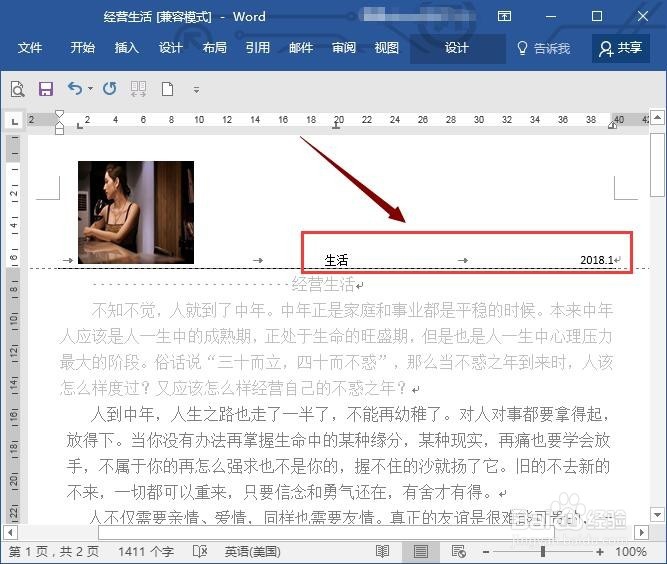The image size is (667, 564).
Task: Click the vertical scrollbar thumb
Action: tap(657, 164)
